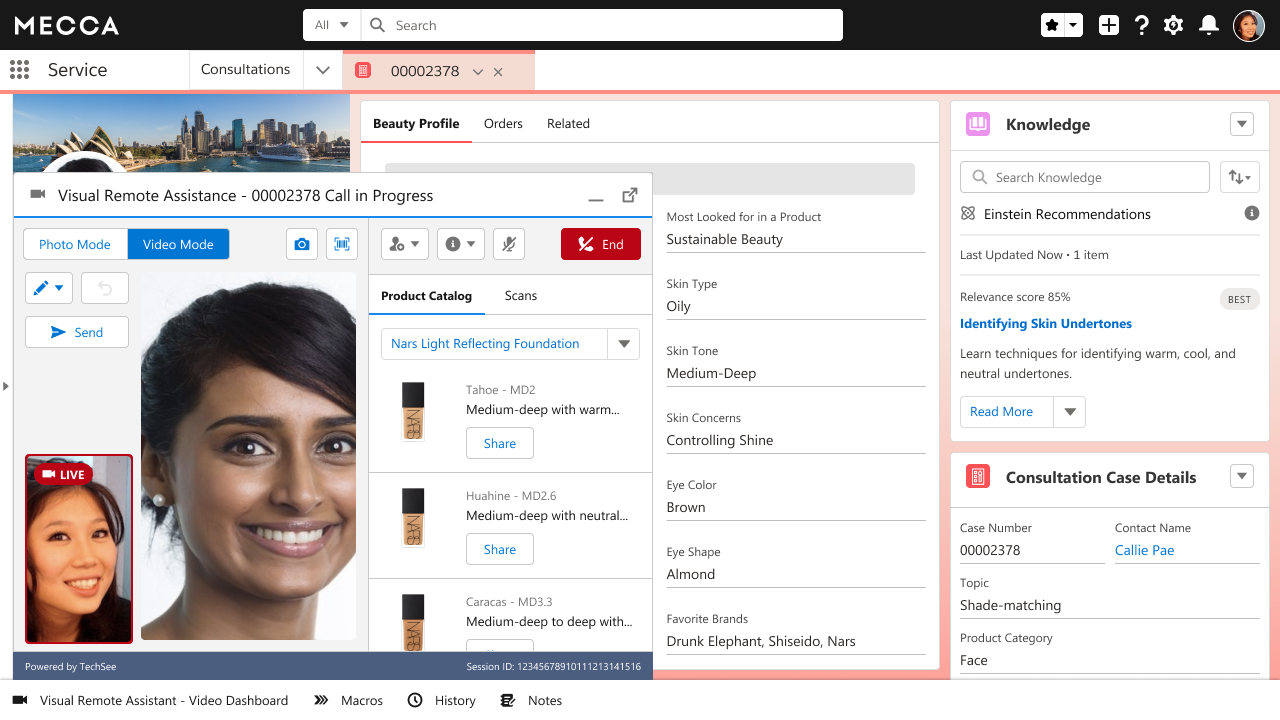Open the notifications bell
The height and width of the screenshot is (720, 1280).
tap(1209, 25)
